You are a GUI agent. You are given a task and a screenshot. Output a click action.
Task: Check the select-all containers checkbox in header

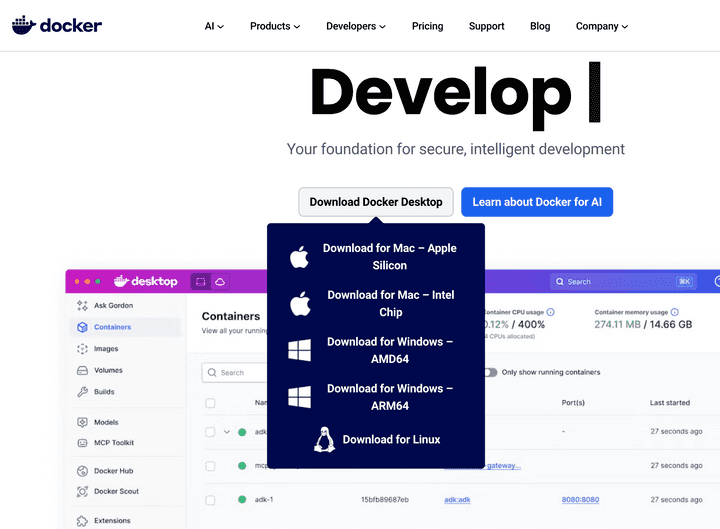click(x=210, y=403)
